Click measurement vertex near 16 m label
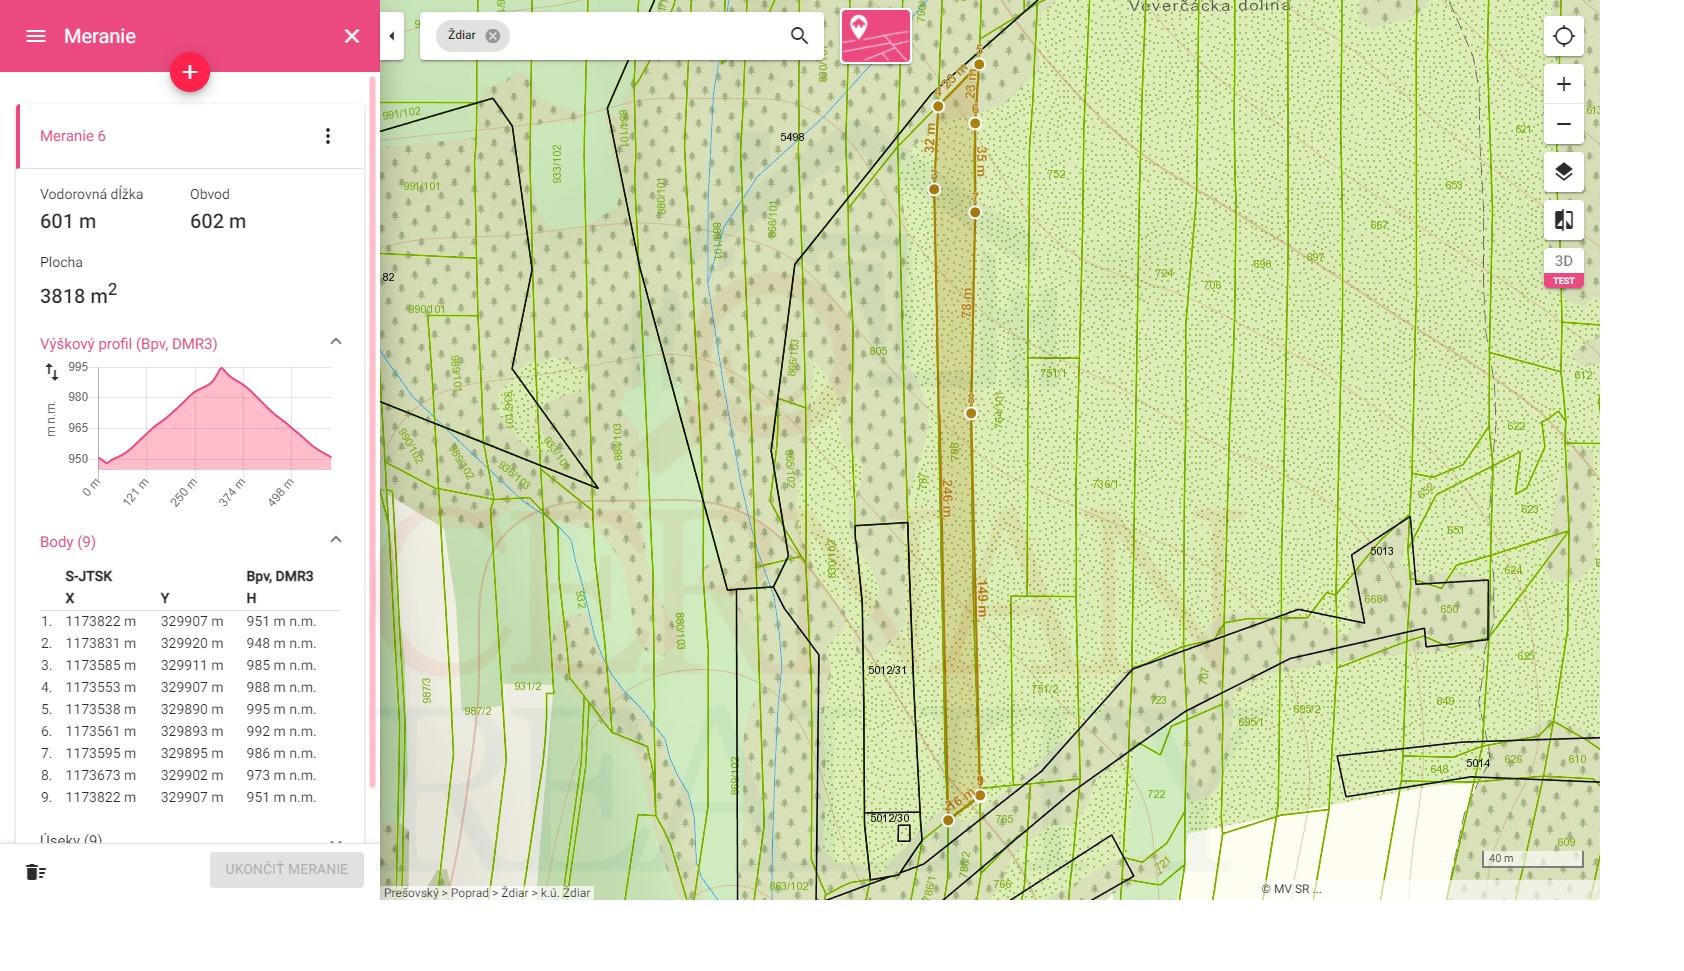This screenshot has height=971, width=1684. (x=948, y=820)
